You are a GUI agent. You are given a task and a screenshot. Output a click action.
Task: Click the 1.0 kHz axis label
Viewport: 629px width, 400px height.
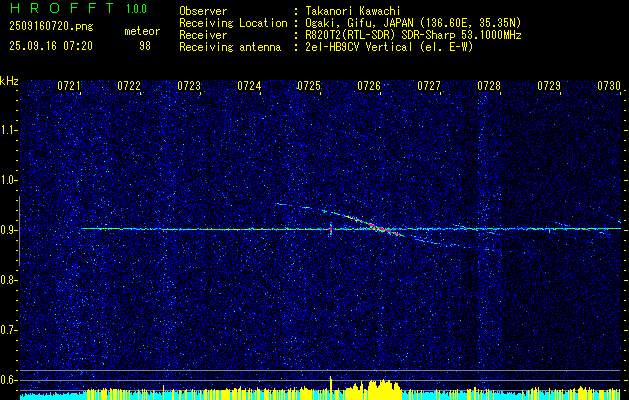coord(8,180)
